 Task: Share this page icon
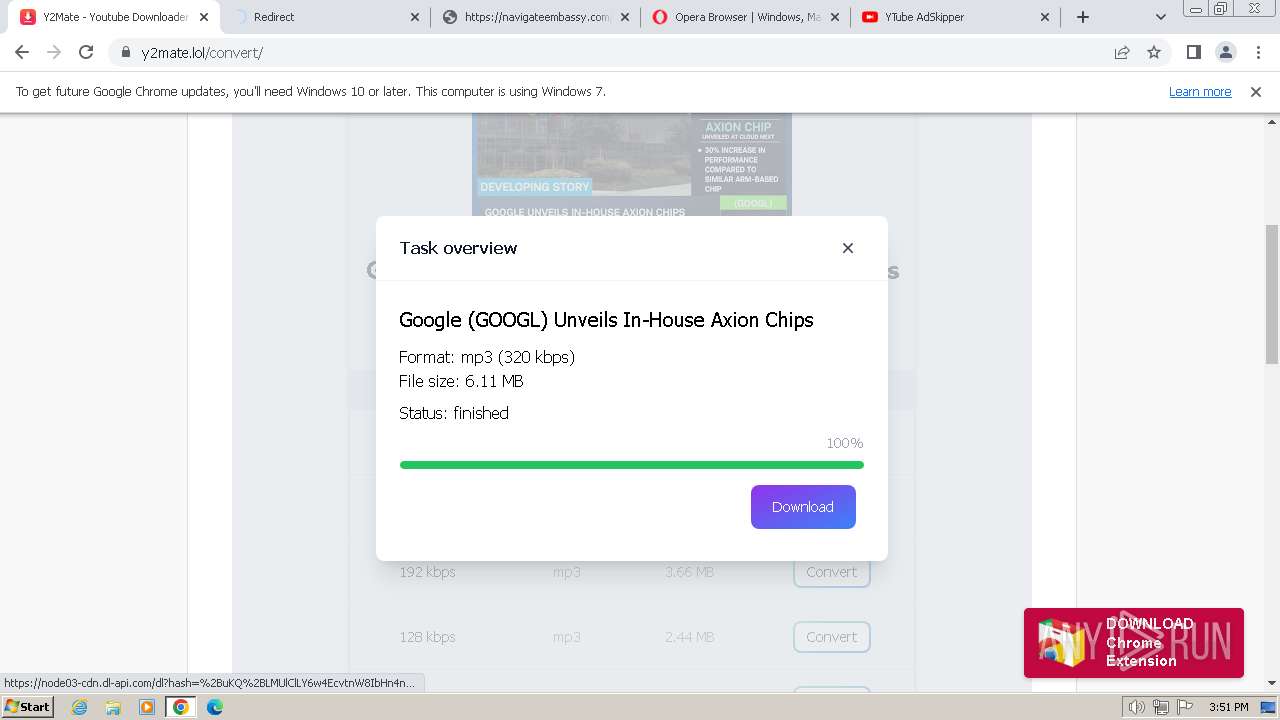coord(1122,53)
